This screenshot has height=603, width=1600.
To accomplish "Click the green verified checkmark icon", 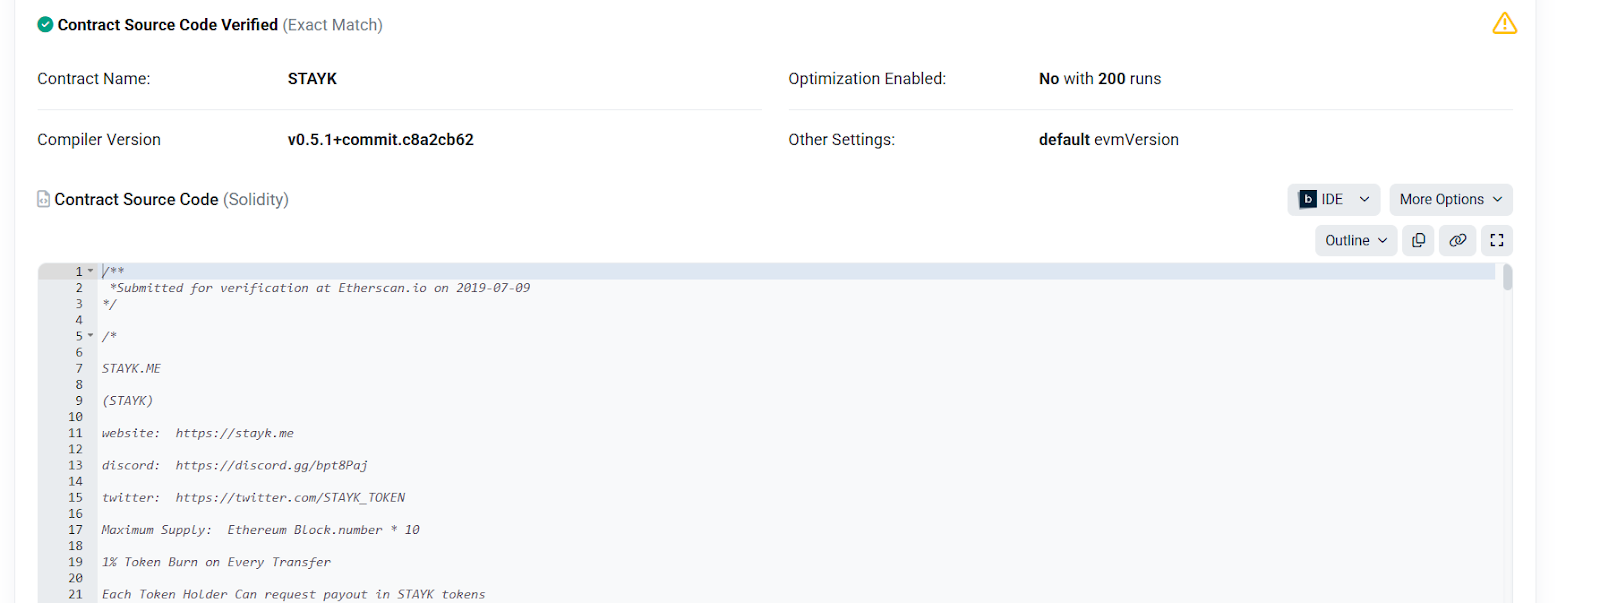I will point(45,24).
